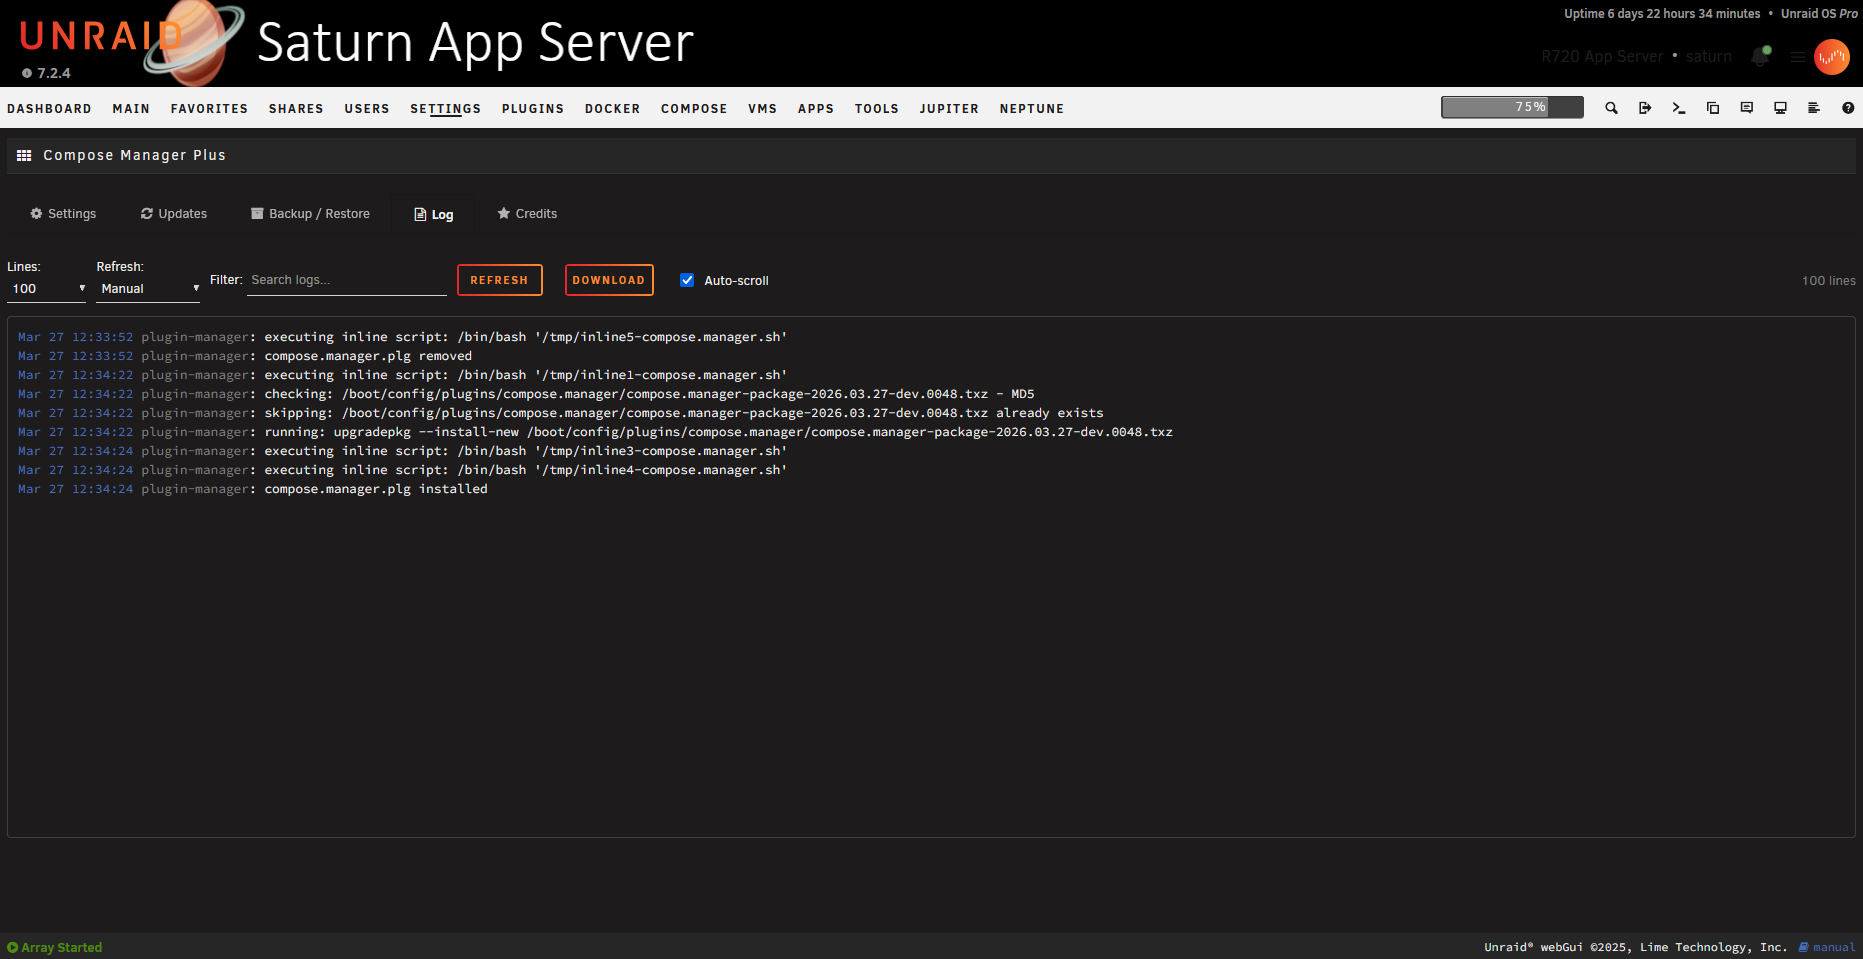The width and height of the screenshot is (1863, 959).
Task: Click the Refresh button
Action: (x=500, y=280)
